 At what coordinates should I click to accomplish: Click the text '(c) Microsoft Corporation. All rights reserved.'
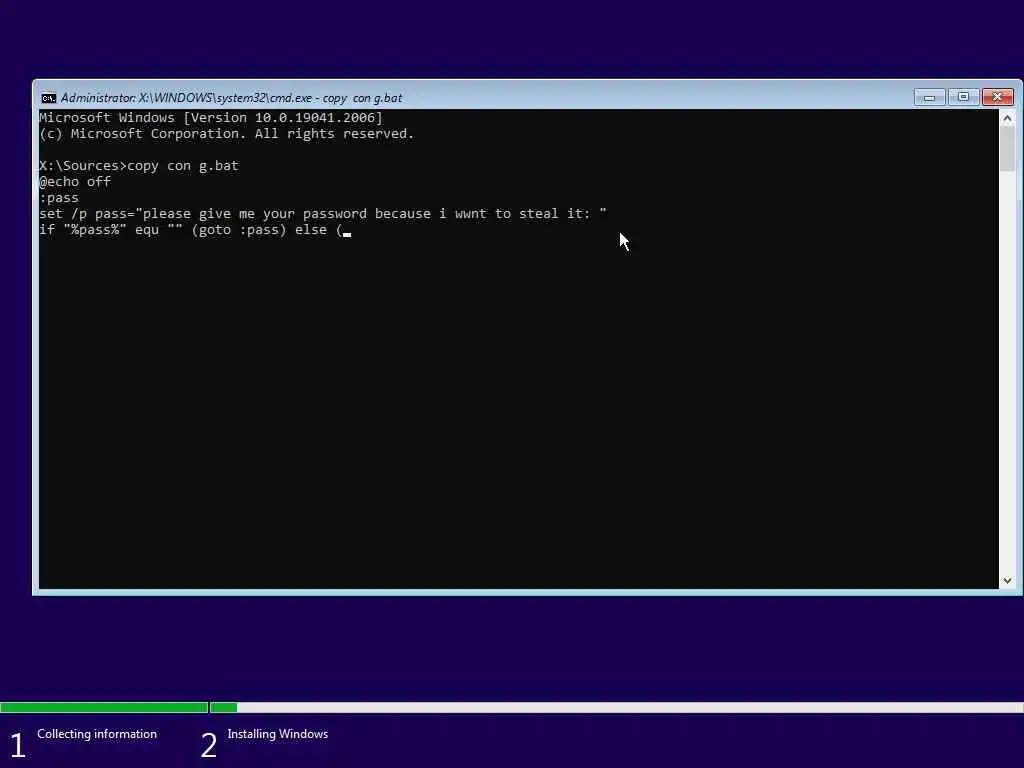tap(227, 134)
